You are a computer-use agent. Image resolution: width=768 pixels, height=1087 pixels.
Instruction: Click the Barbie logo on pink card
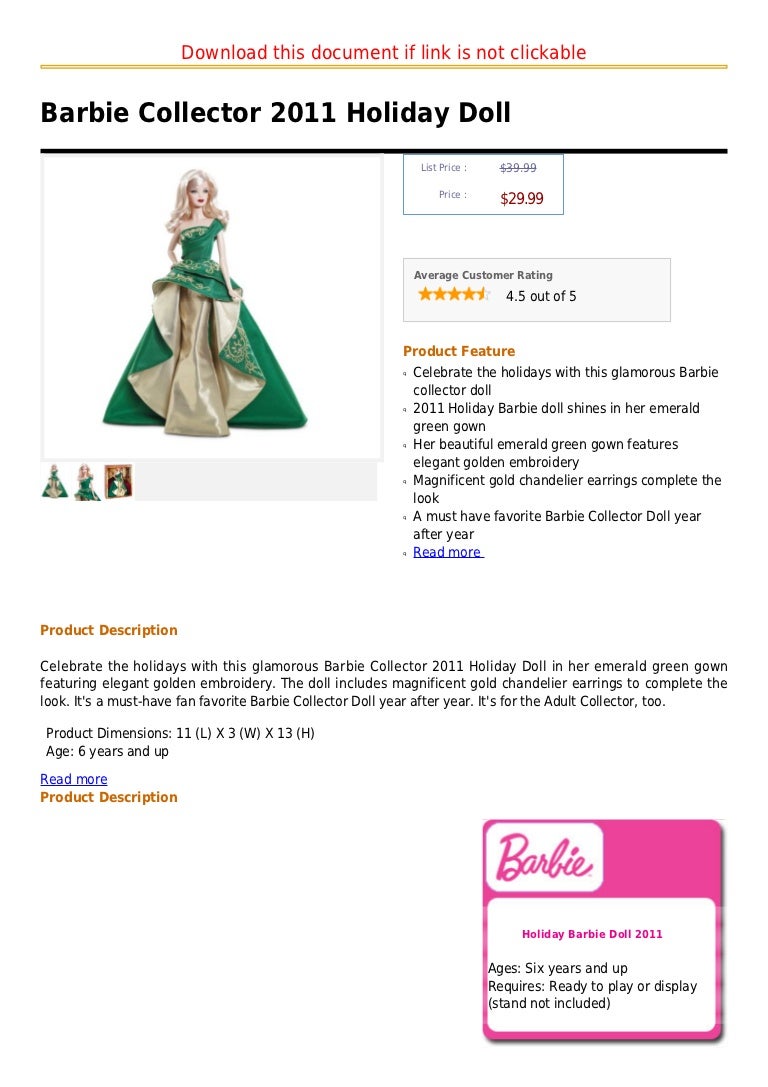(544, 858)
